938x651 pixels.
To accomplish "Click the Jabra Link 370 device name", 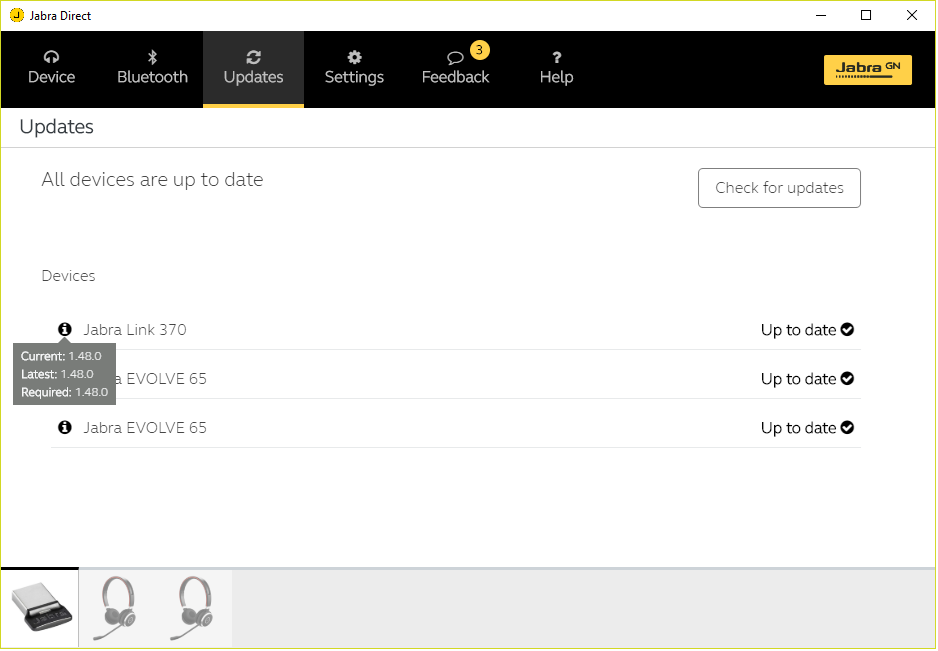I will click(x=134, y=330).
